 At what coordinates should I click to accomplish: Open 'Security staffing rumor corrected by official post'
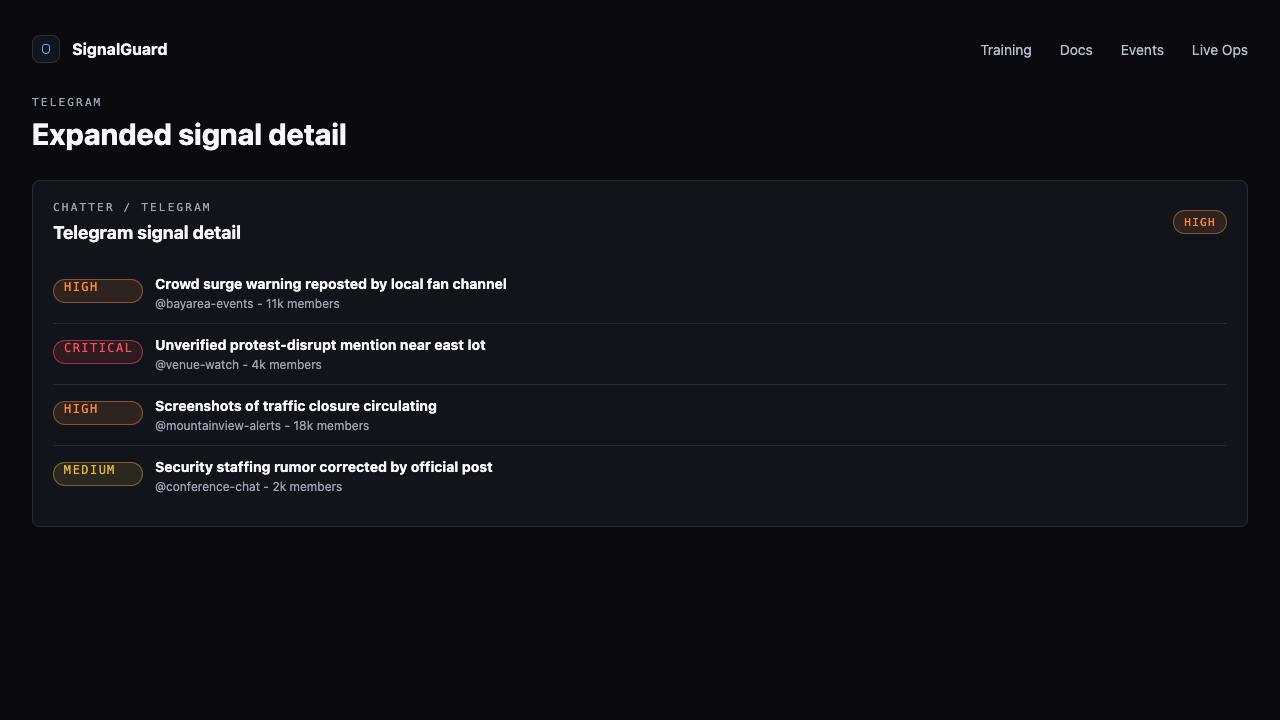point(324,467)
